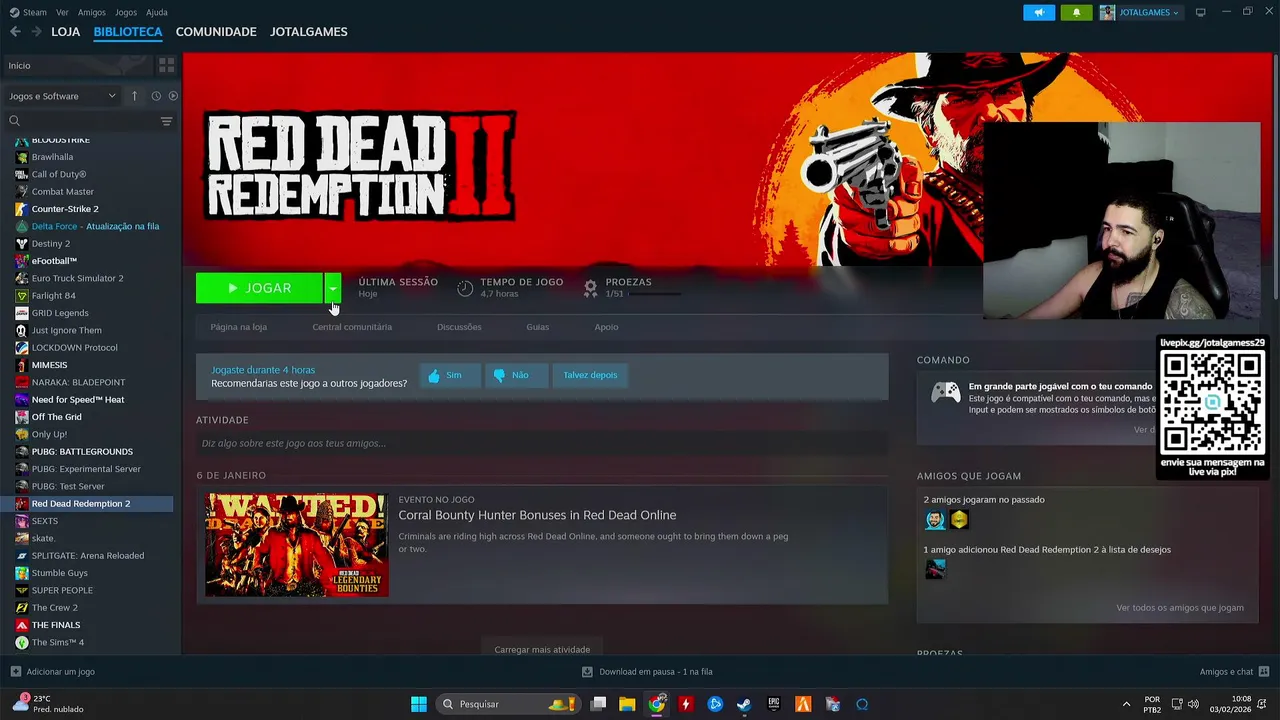Switch to the COMUNIDADE tab
Viewport: 1280px width, 720px height.
point(216,32)
